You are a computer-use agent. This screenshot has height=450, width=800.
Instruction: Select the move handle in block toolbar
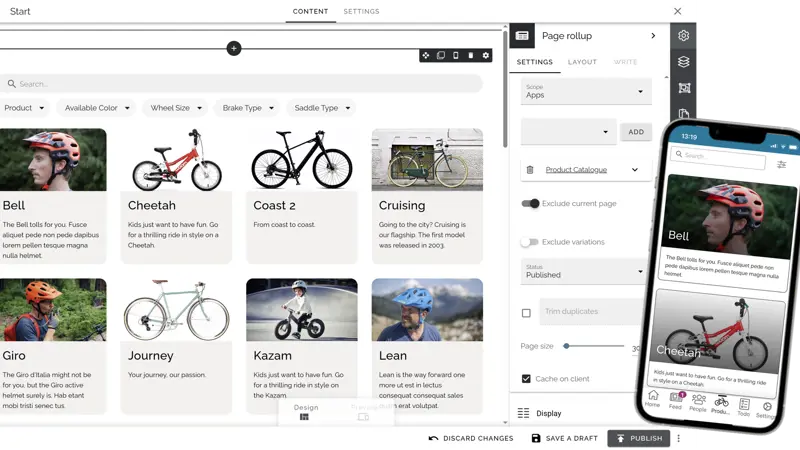426,55
